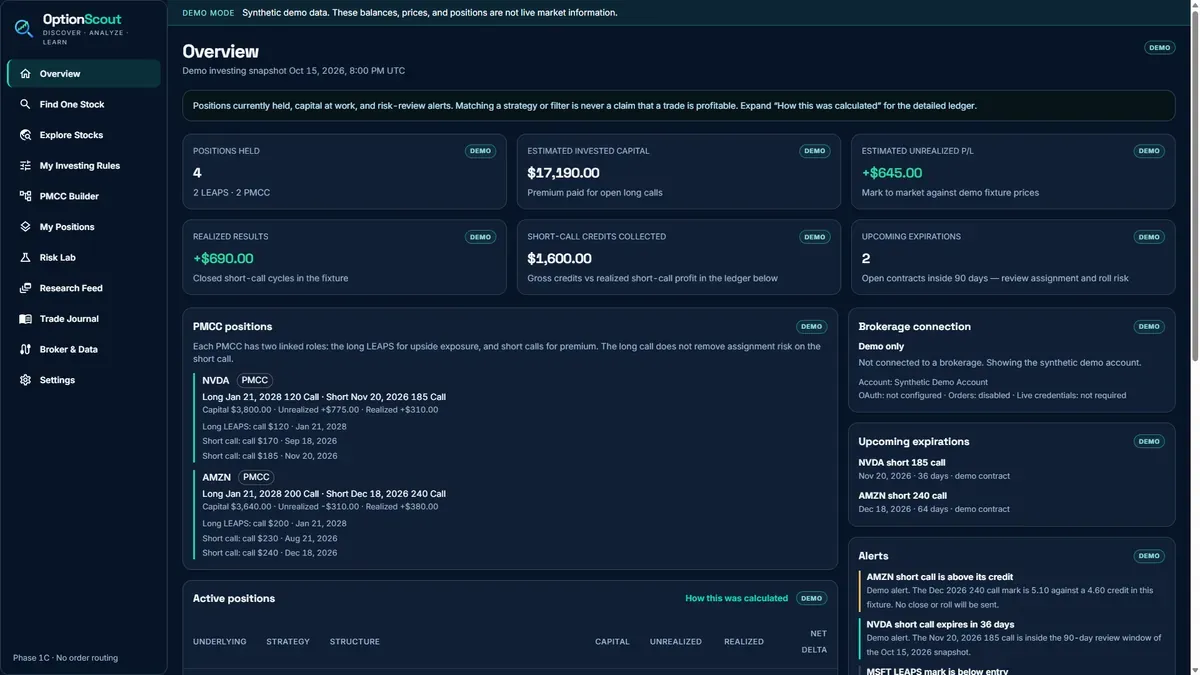
Task: Click the $17,190.00 invested capital value
Action: (x=563, y=173)
